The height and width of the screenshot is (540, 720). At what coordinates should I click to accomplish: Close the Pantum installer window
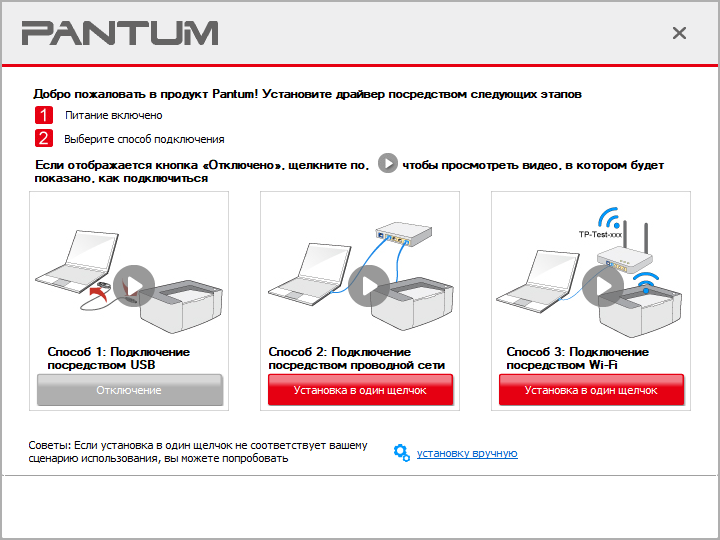point(679,33)
